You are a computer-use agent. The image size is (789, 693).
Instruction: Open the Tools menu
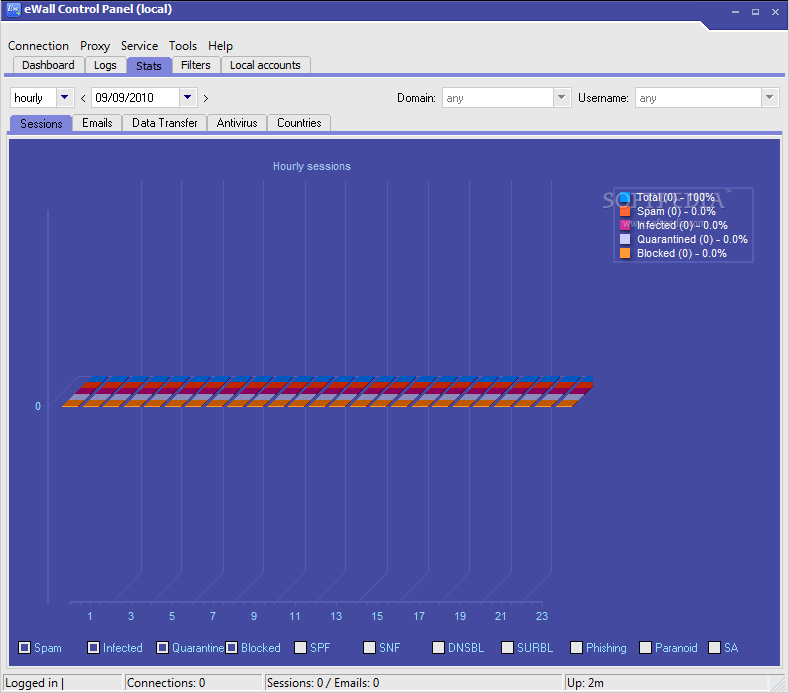pyautogui.click(x=183, y=46)
